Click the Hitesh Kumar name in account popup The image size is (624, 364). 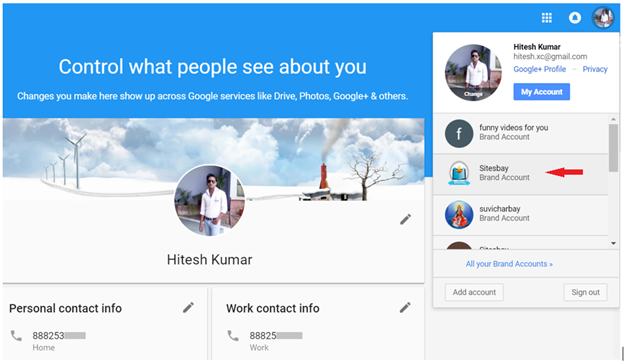click(x=537, y=47)
